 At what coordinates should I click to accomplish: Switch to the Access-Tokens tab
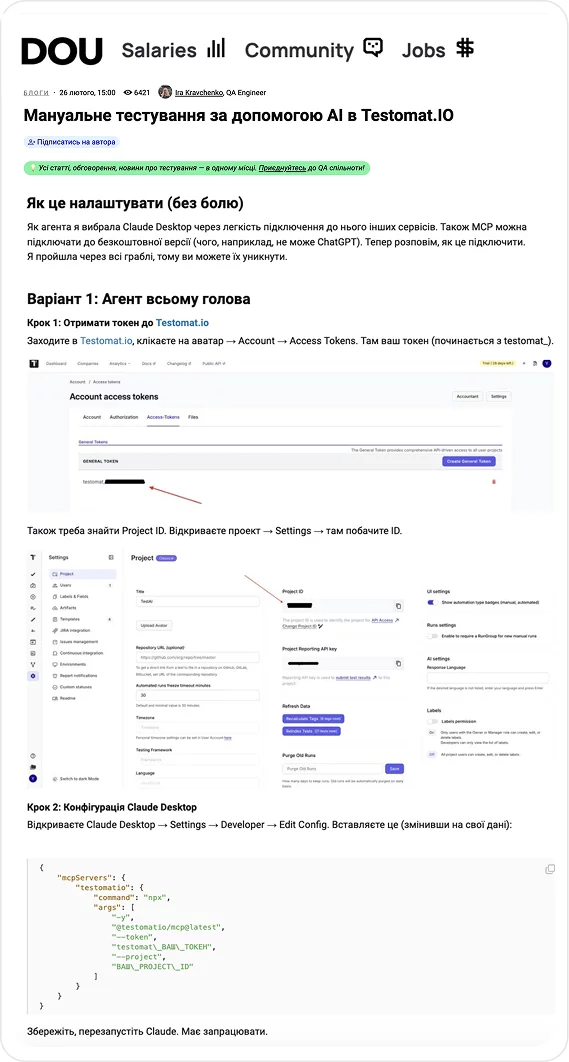pos(163,417)
